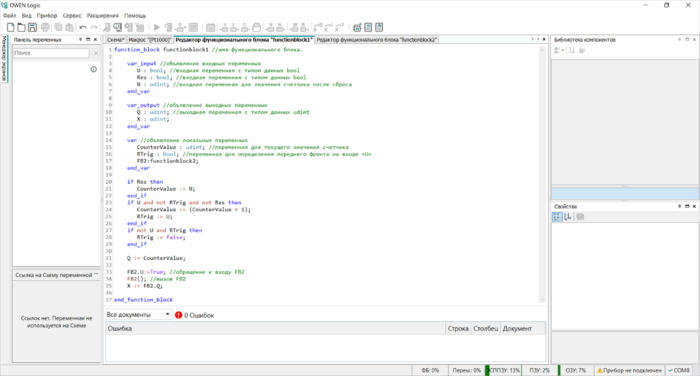This screenshot has height=376, width=700.
Task: Open device configuration icon near toolbar end
Action: coord(357,28)
